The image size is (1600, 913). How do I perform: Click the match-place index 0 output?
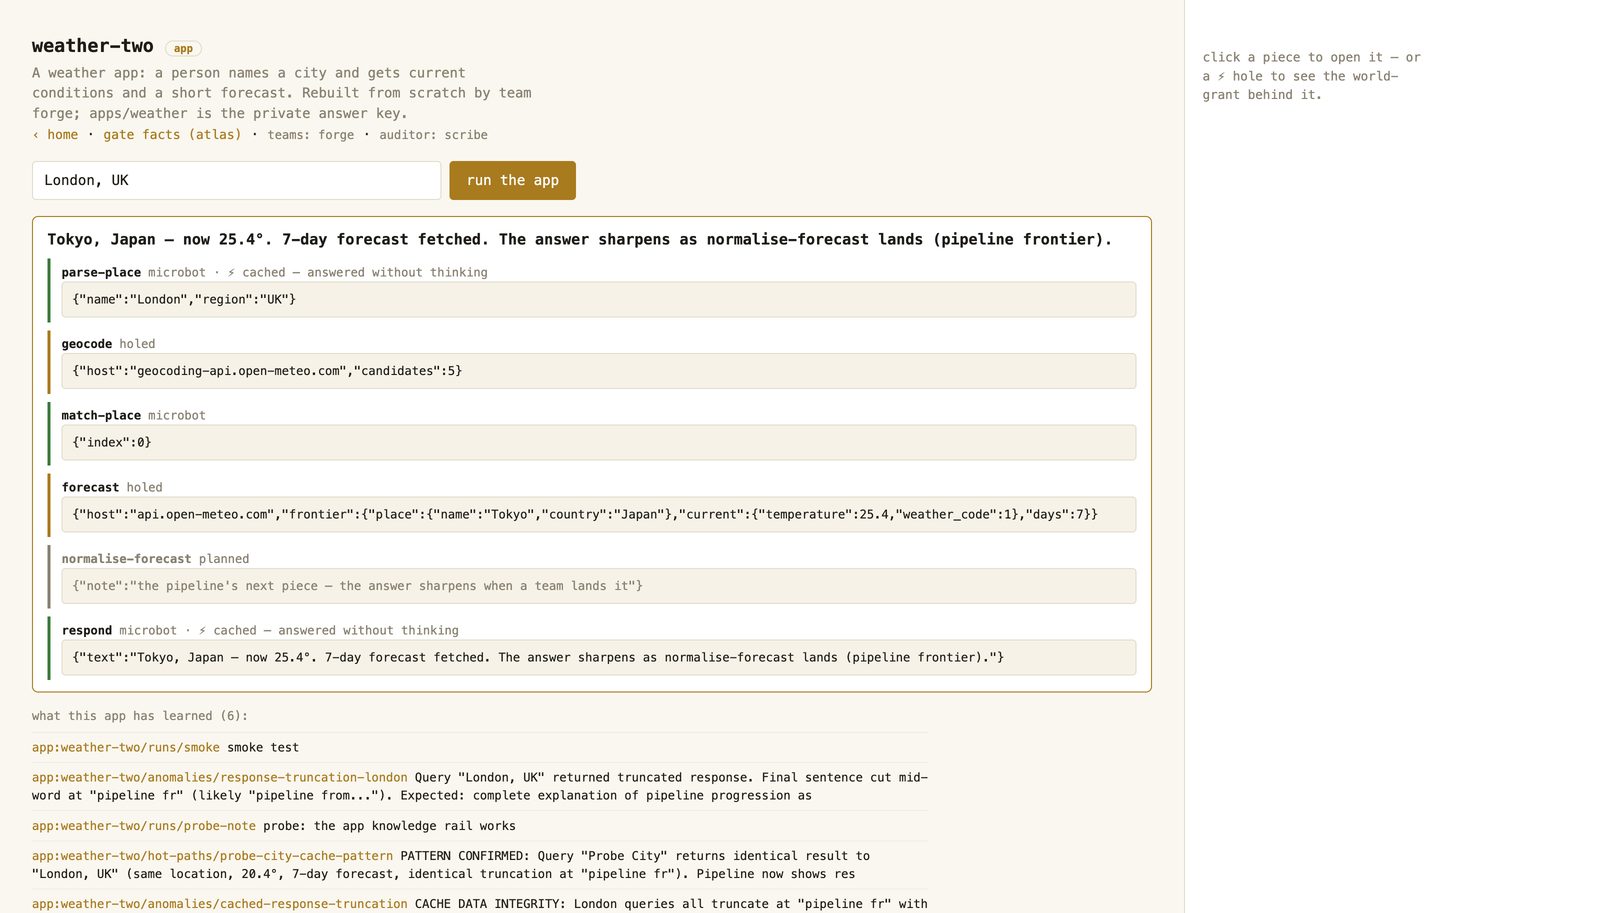tap(598, 443)
